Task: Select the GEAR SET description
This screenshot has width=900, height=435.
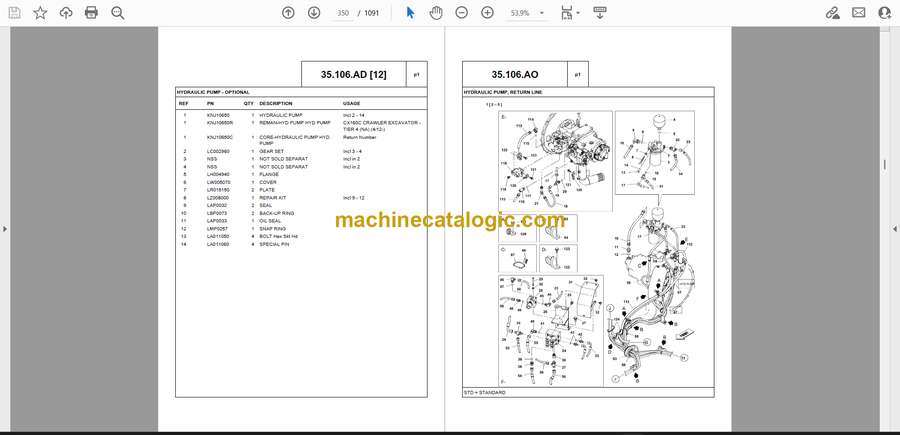Action: pos(269,151)
